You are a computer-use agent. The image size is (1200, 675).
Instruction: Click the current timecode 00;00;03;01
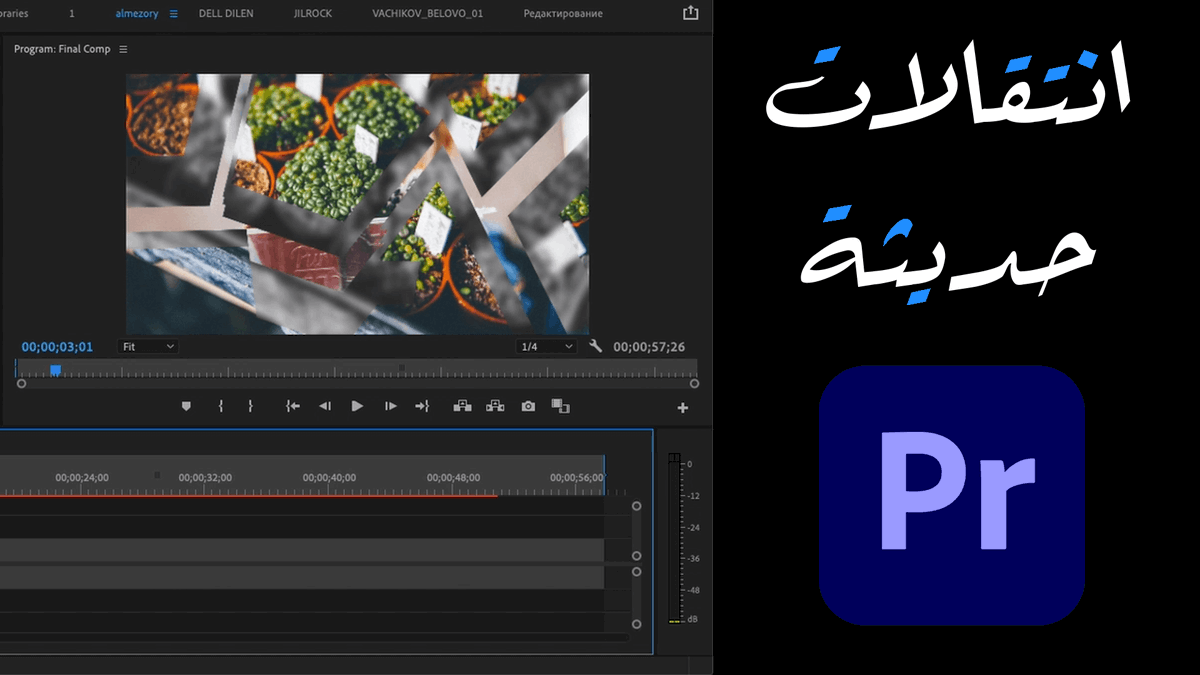57,347
